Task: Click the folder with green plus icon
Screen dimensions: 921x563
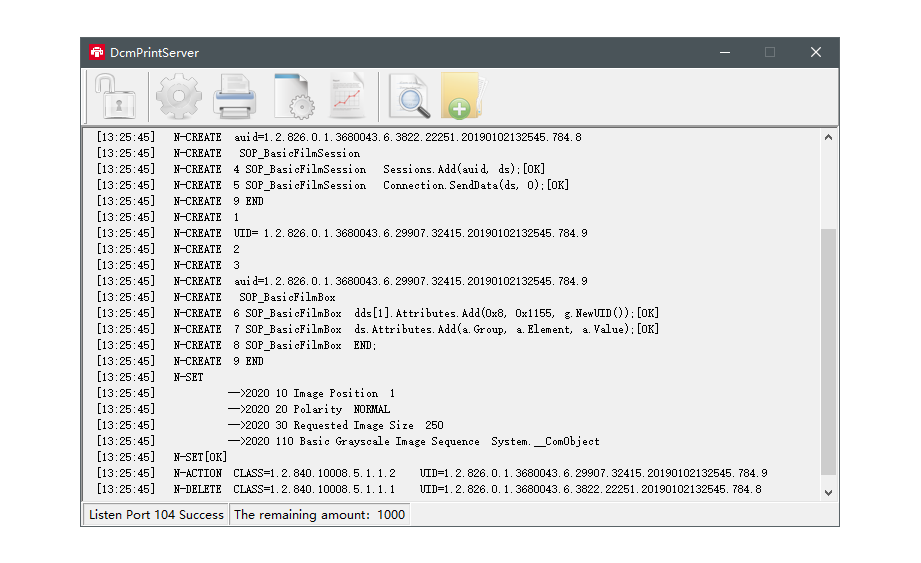Action: (x=463, y=96)
